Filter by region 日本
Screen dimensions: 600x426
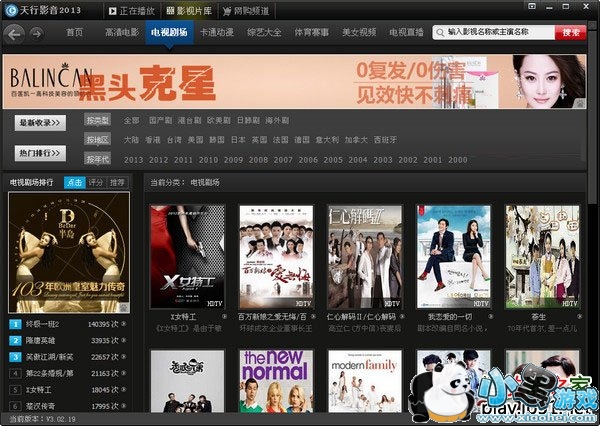point(238,140)
